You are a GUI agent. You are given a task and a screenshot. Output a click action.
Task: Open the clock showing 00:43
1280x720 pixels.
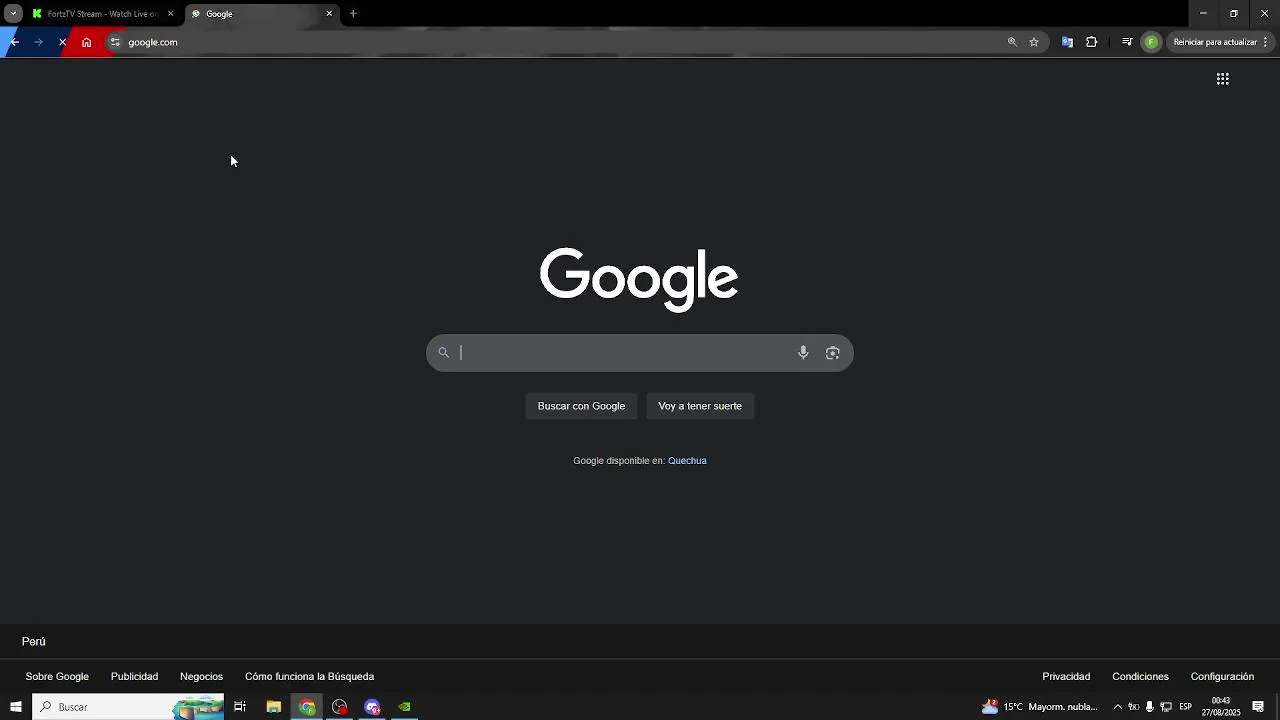[x=1221, y=707]
